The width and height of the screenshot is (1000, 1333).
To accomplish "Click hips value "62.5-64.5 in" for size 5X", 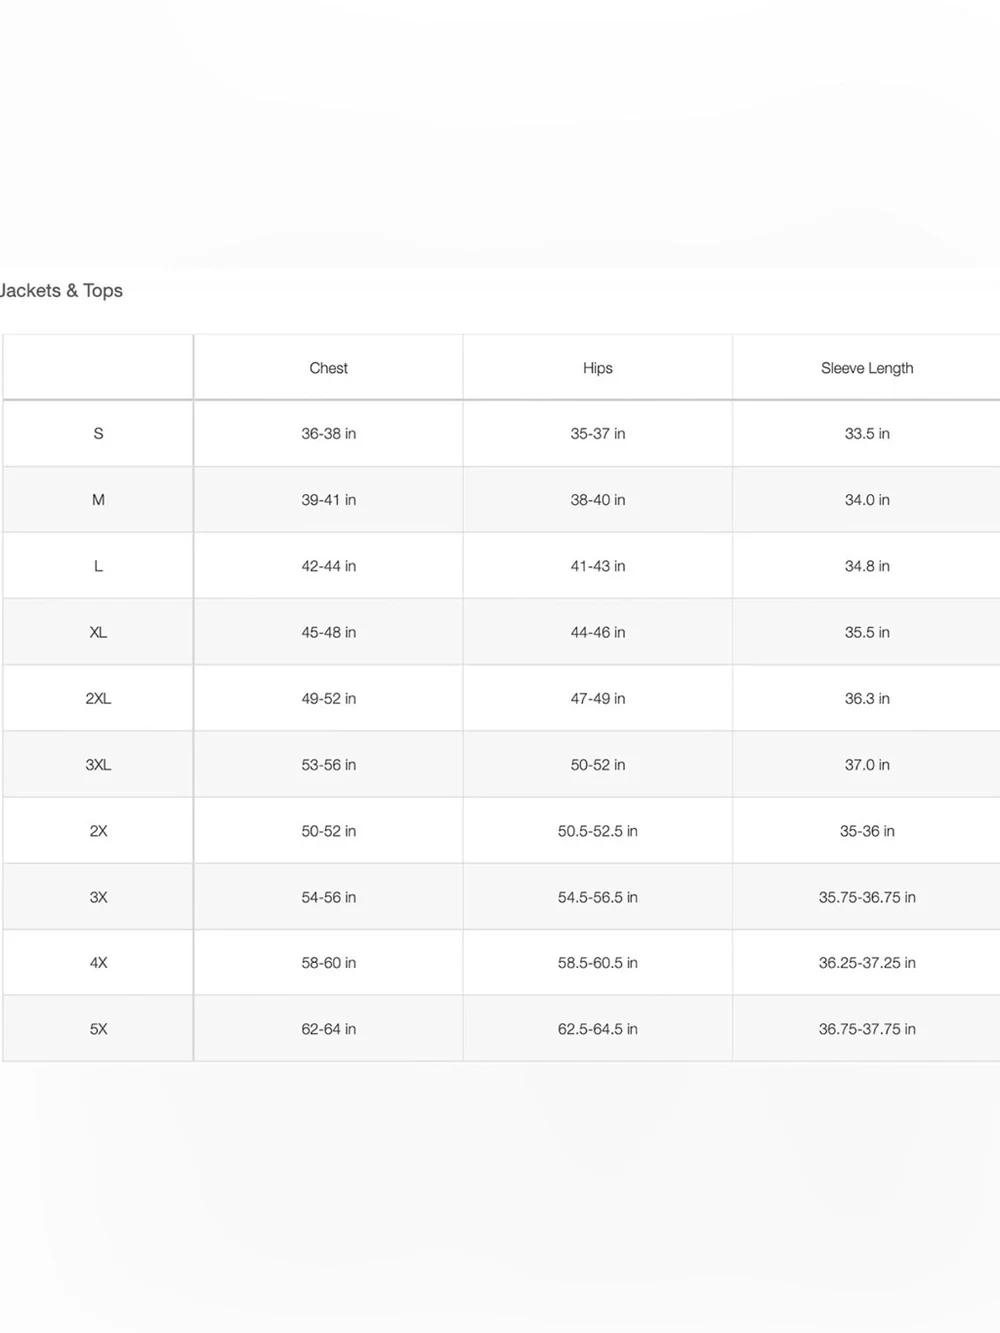I will pos(597,1029).
